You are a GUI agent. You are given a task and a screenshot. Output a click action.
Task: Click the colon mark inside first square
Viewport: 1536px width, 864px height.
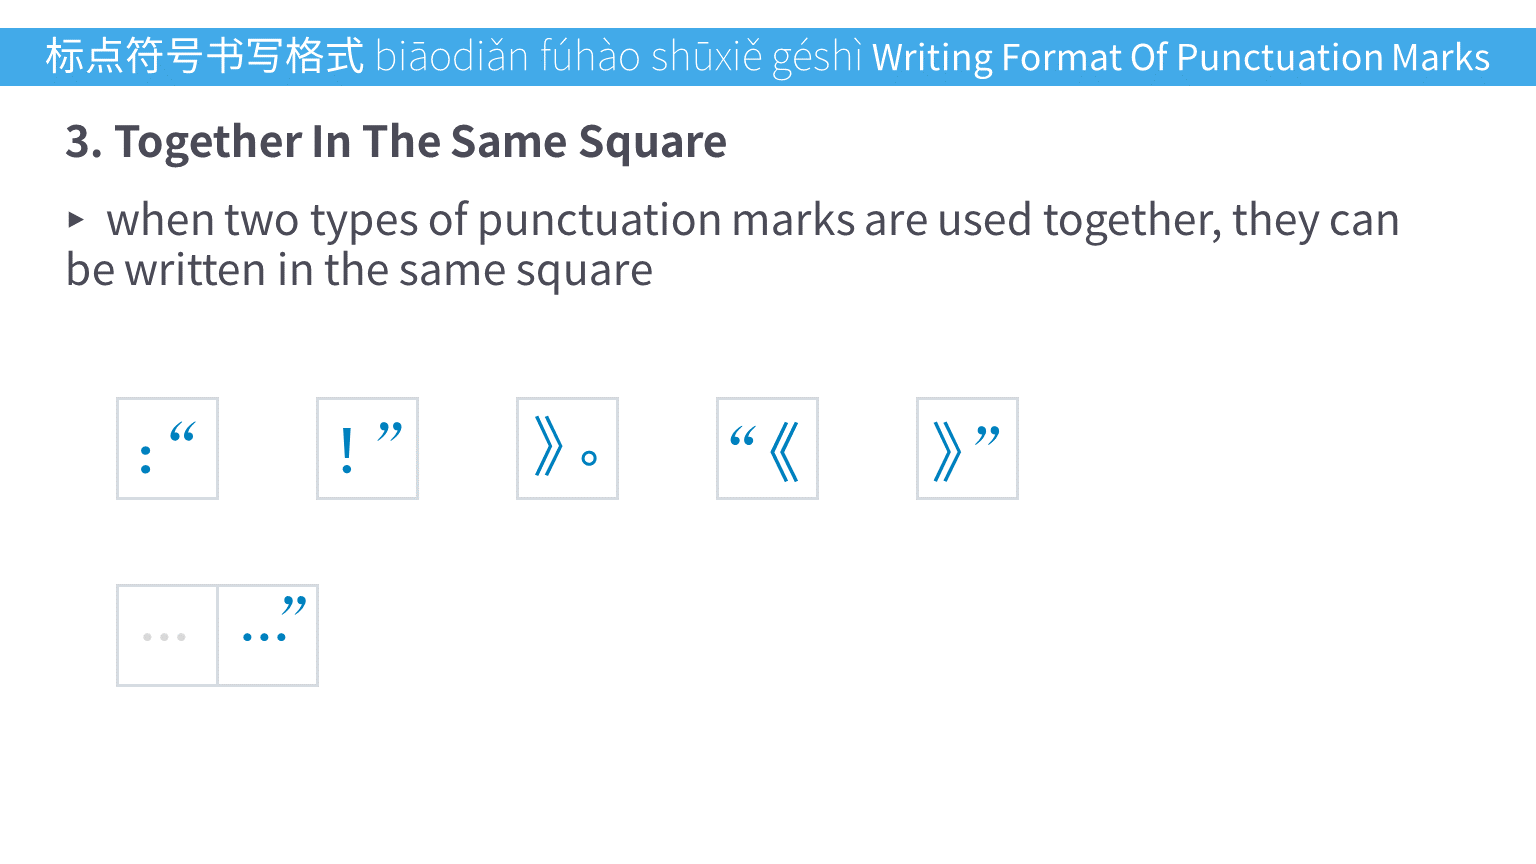[x=146, y=459]
